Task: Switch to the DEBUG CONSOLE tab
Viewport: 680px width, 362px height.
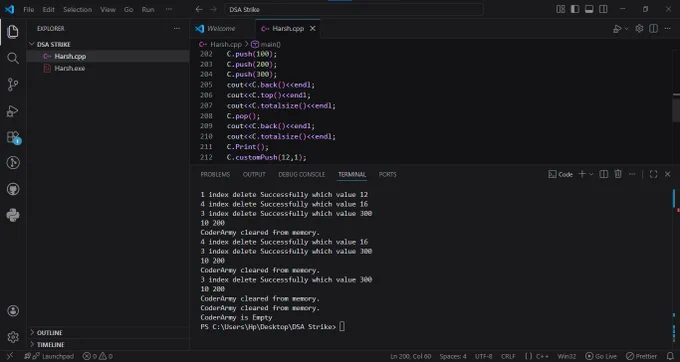Action: click(301, 174)
